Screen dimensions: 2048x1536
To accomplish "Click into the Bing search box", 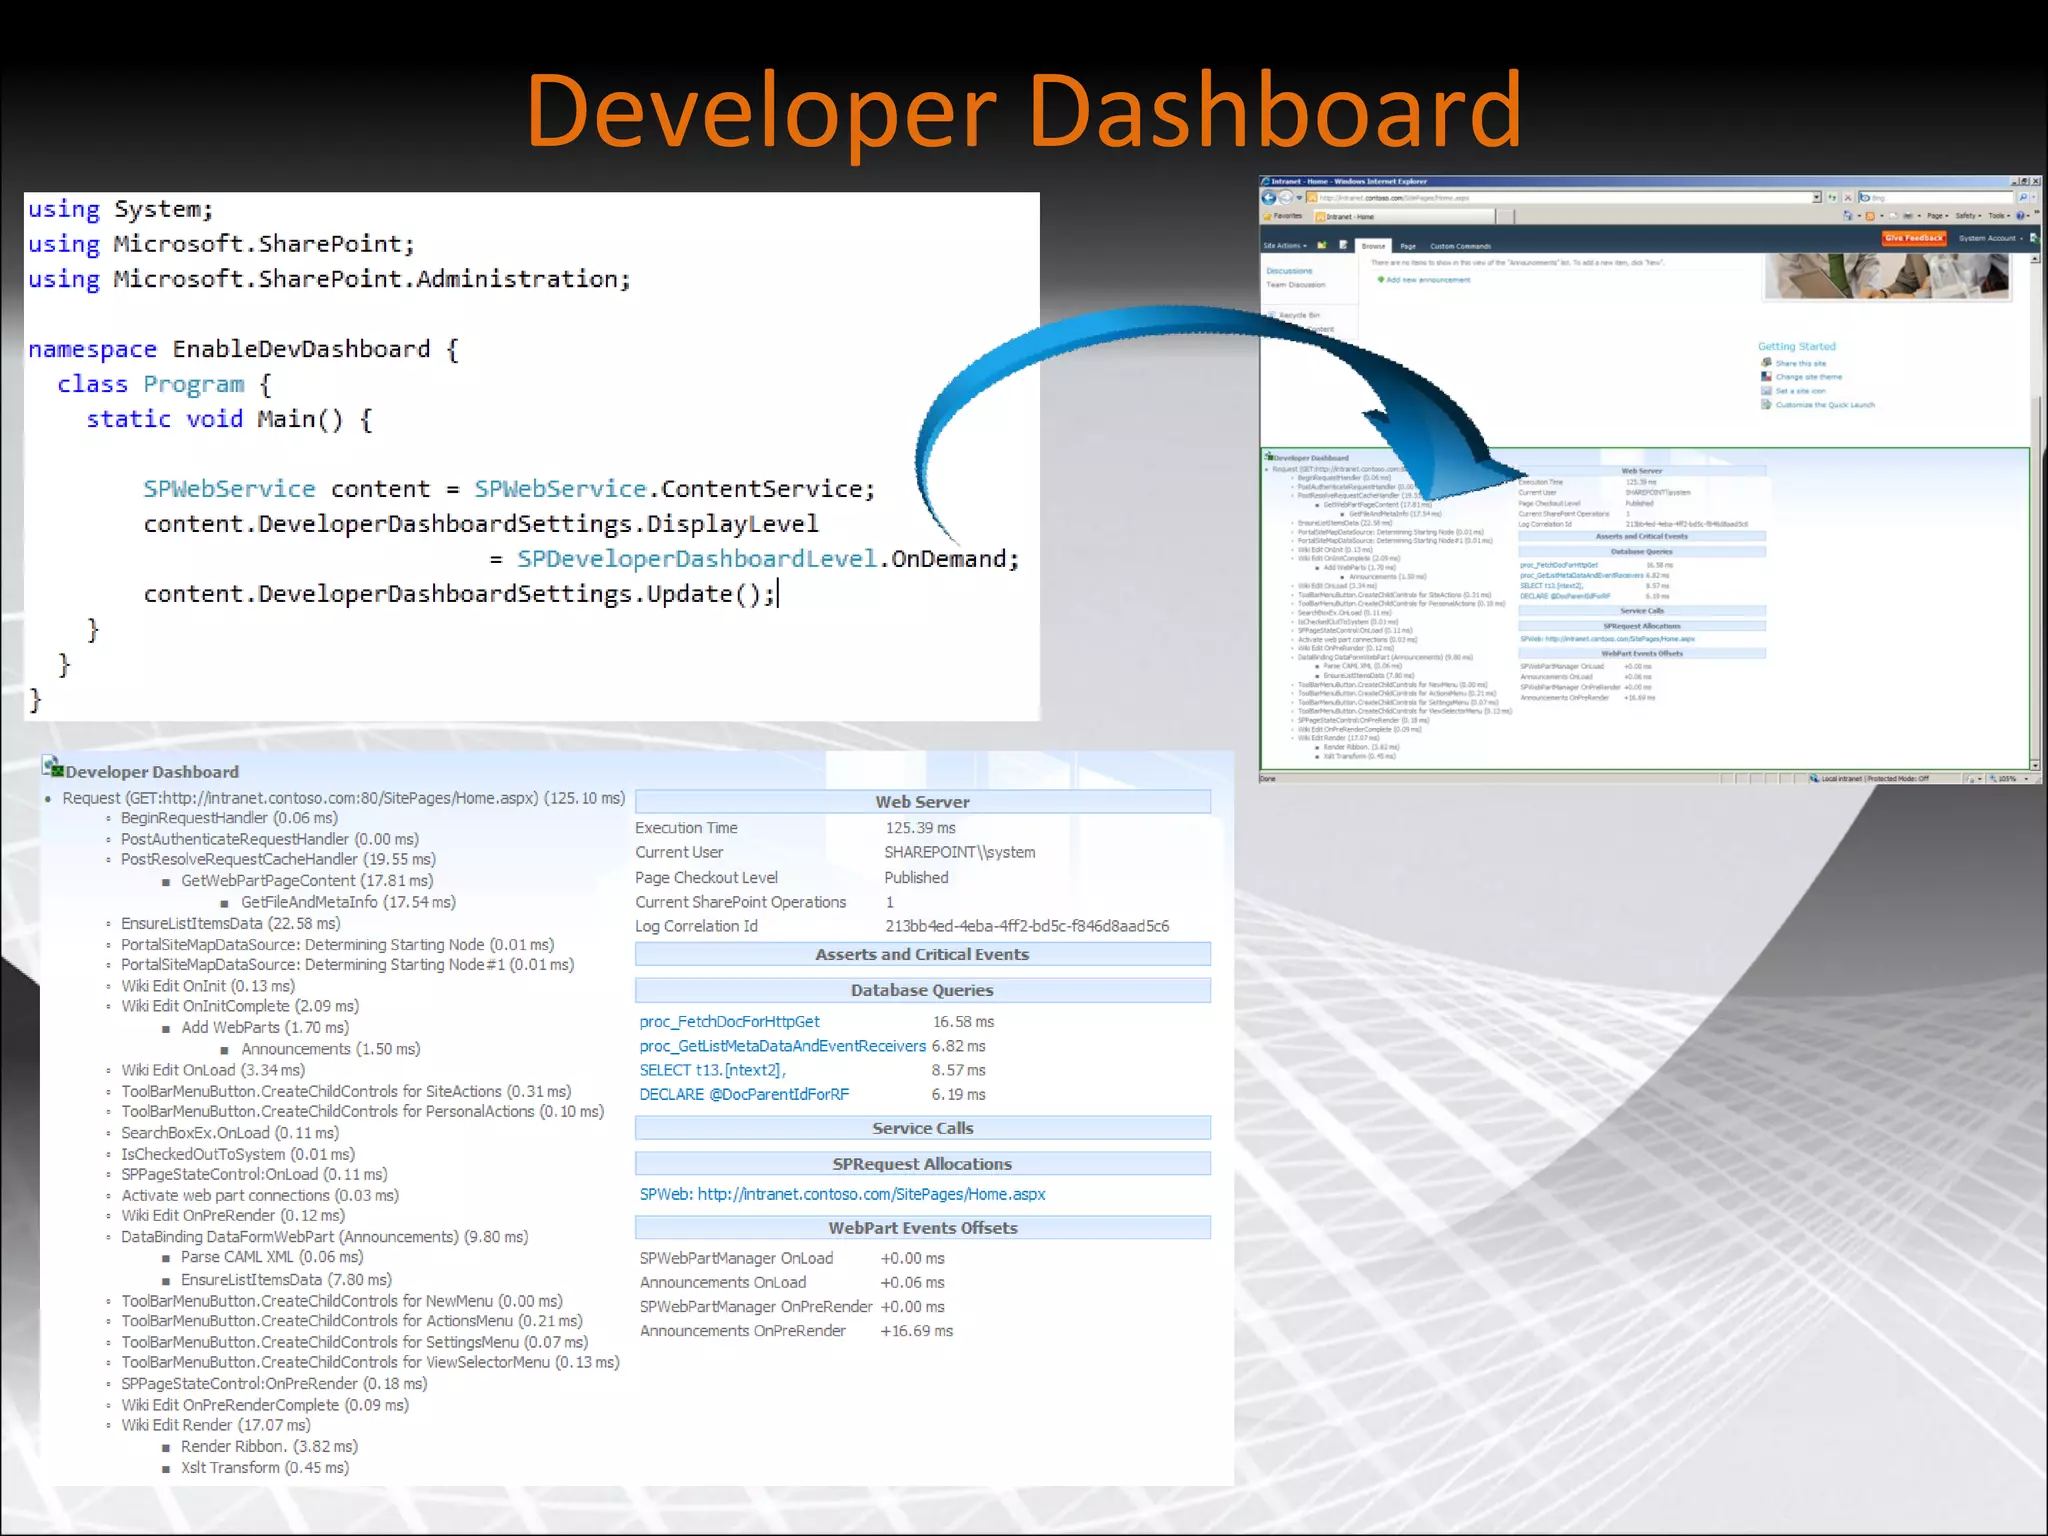I will point(1936,197).
